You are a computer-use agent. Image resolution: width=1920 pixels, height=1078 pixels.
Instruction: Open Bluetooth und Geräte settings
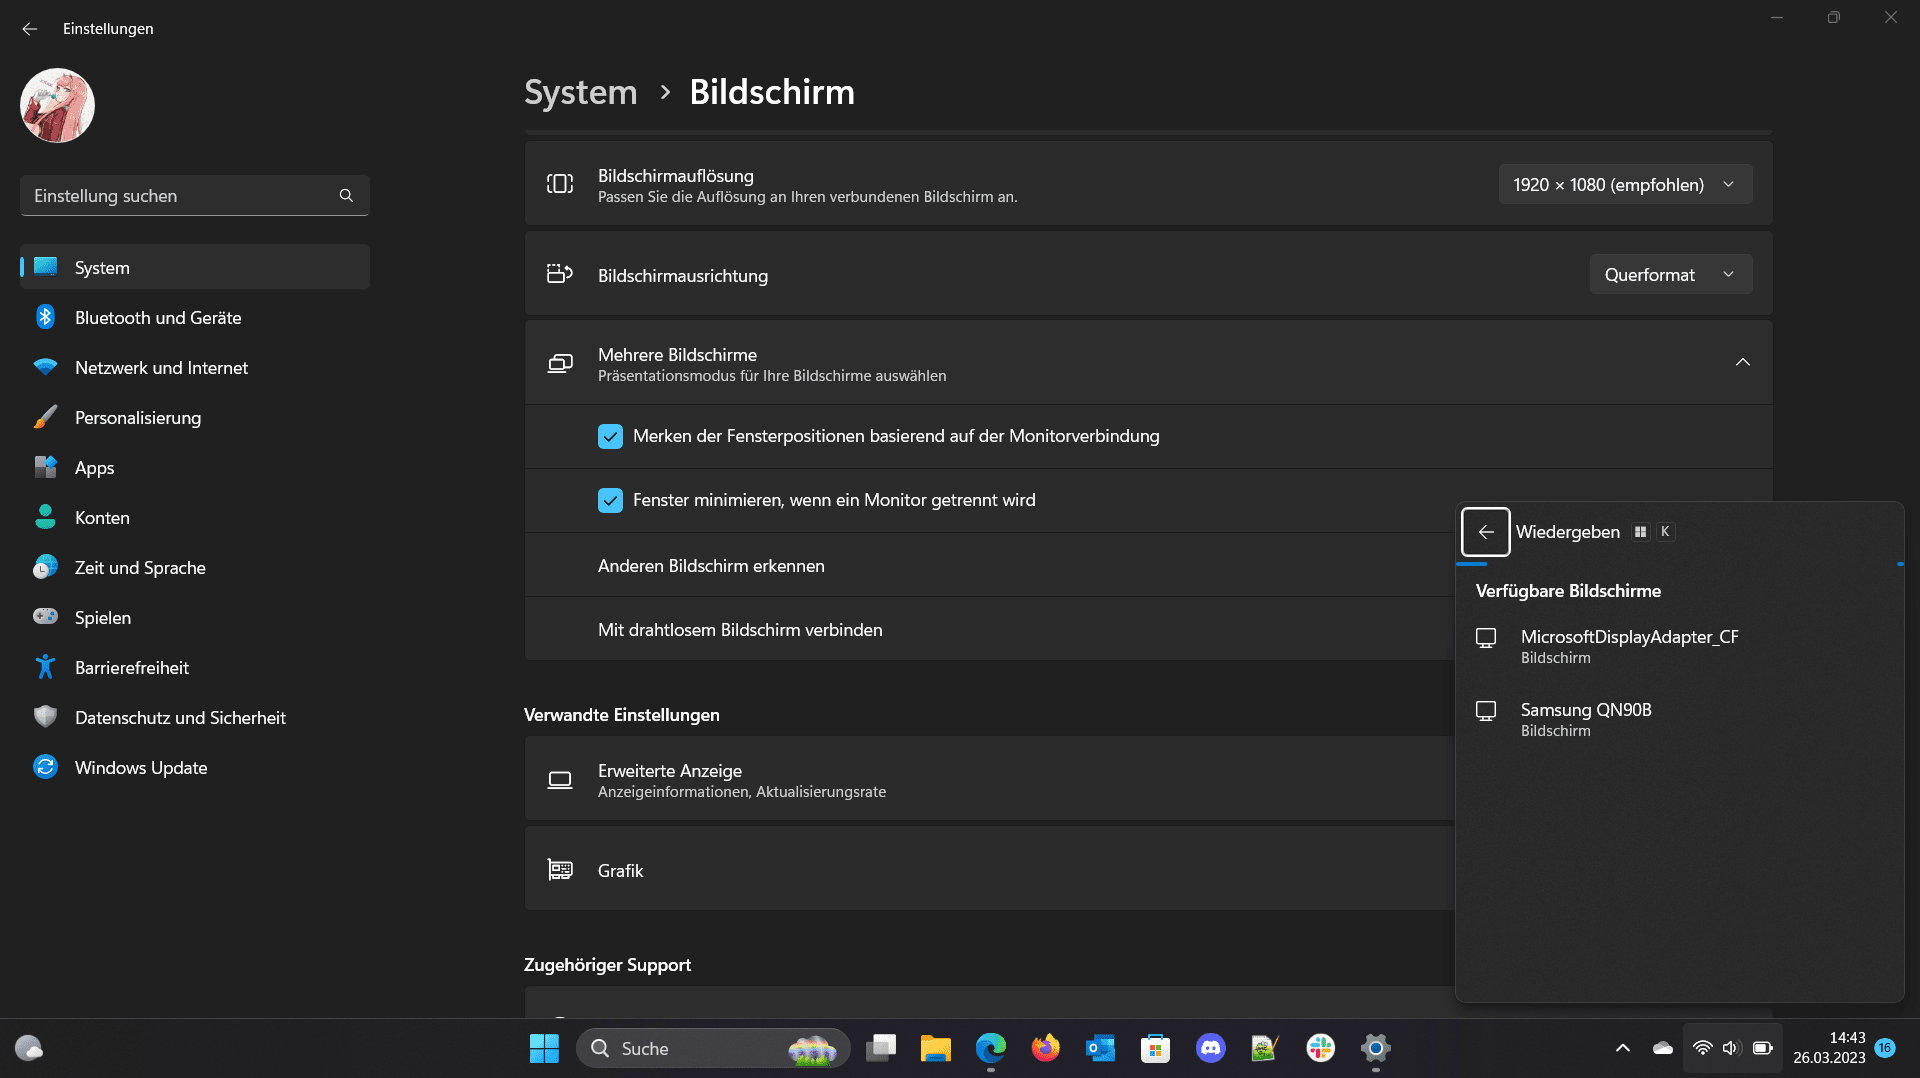(158, 318)
